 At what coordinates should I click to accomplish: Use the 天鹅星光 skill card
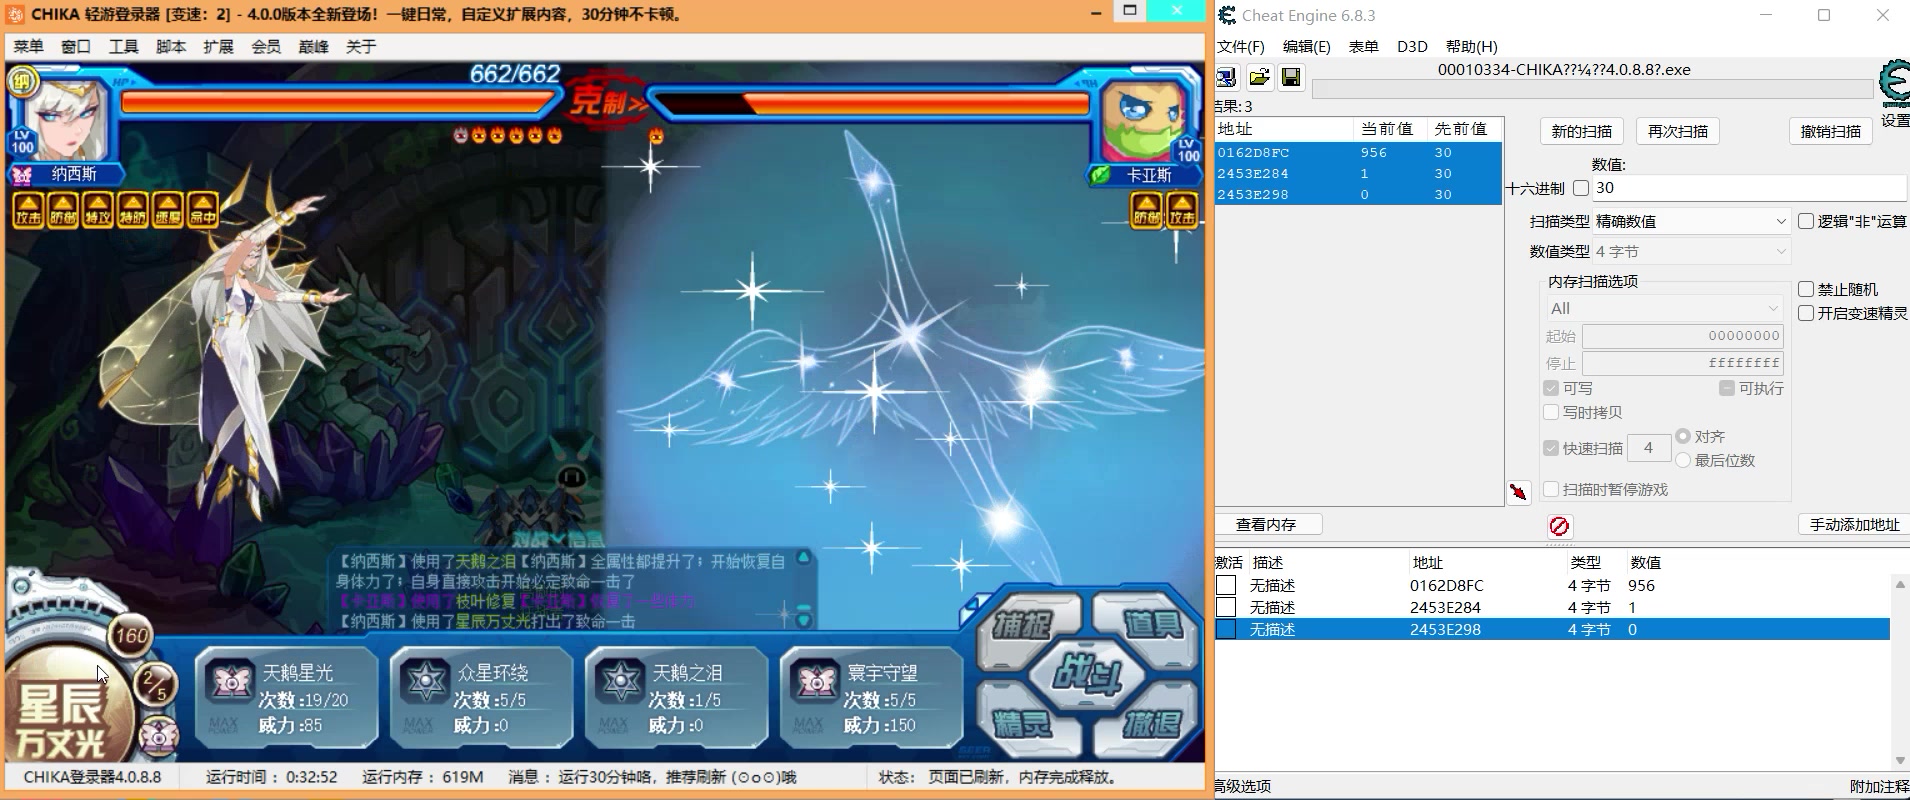click(x=286, y=697)
